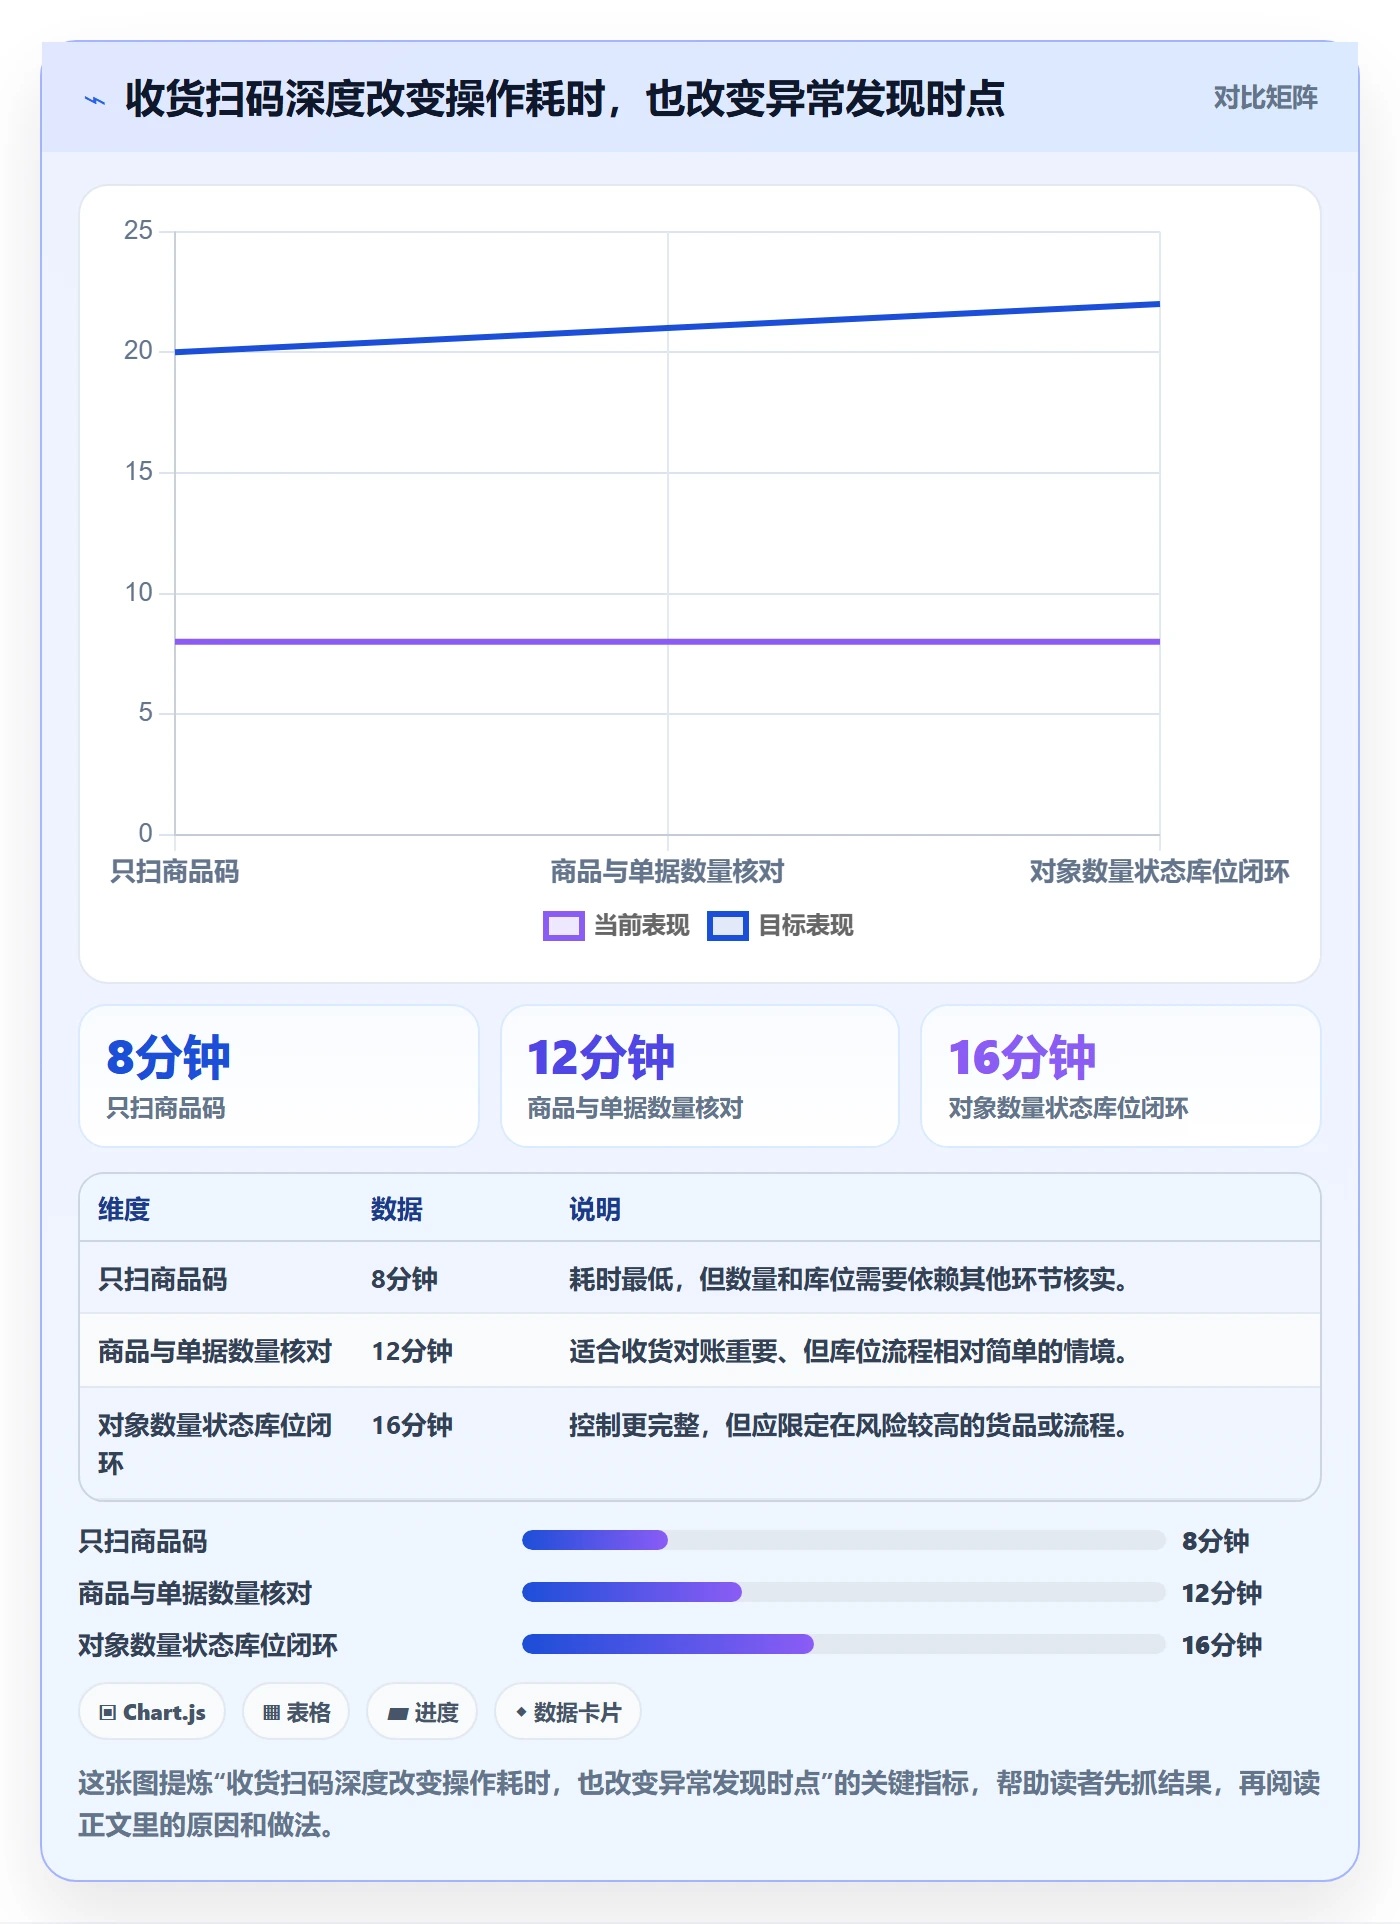Click the 8分钟 table cell
The height and width of the screenshot is (1924, 1400).
coord(405,1279)
